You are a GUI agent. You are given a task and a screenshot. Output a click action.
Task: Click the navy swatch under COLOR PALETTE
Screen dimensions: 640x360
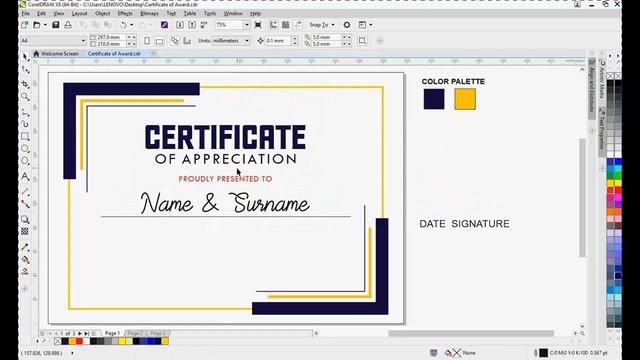coord(434,99)
